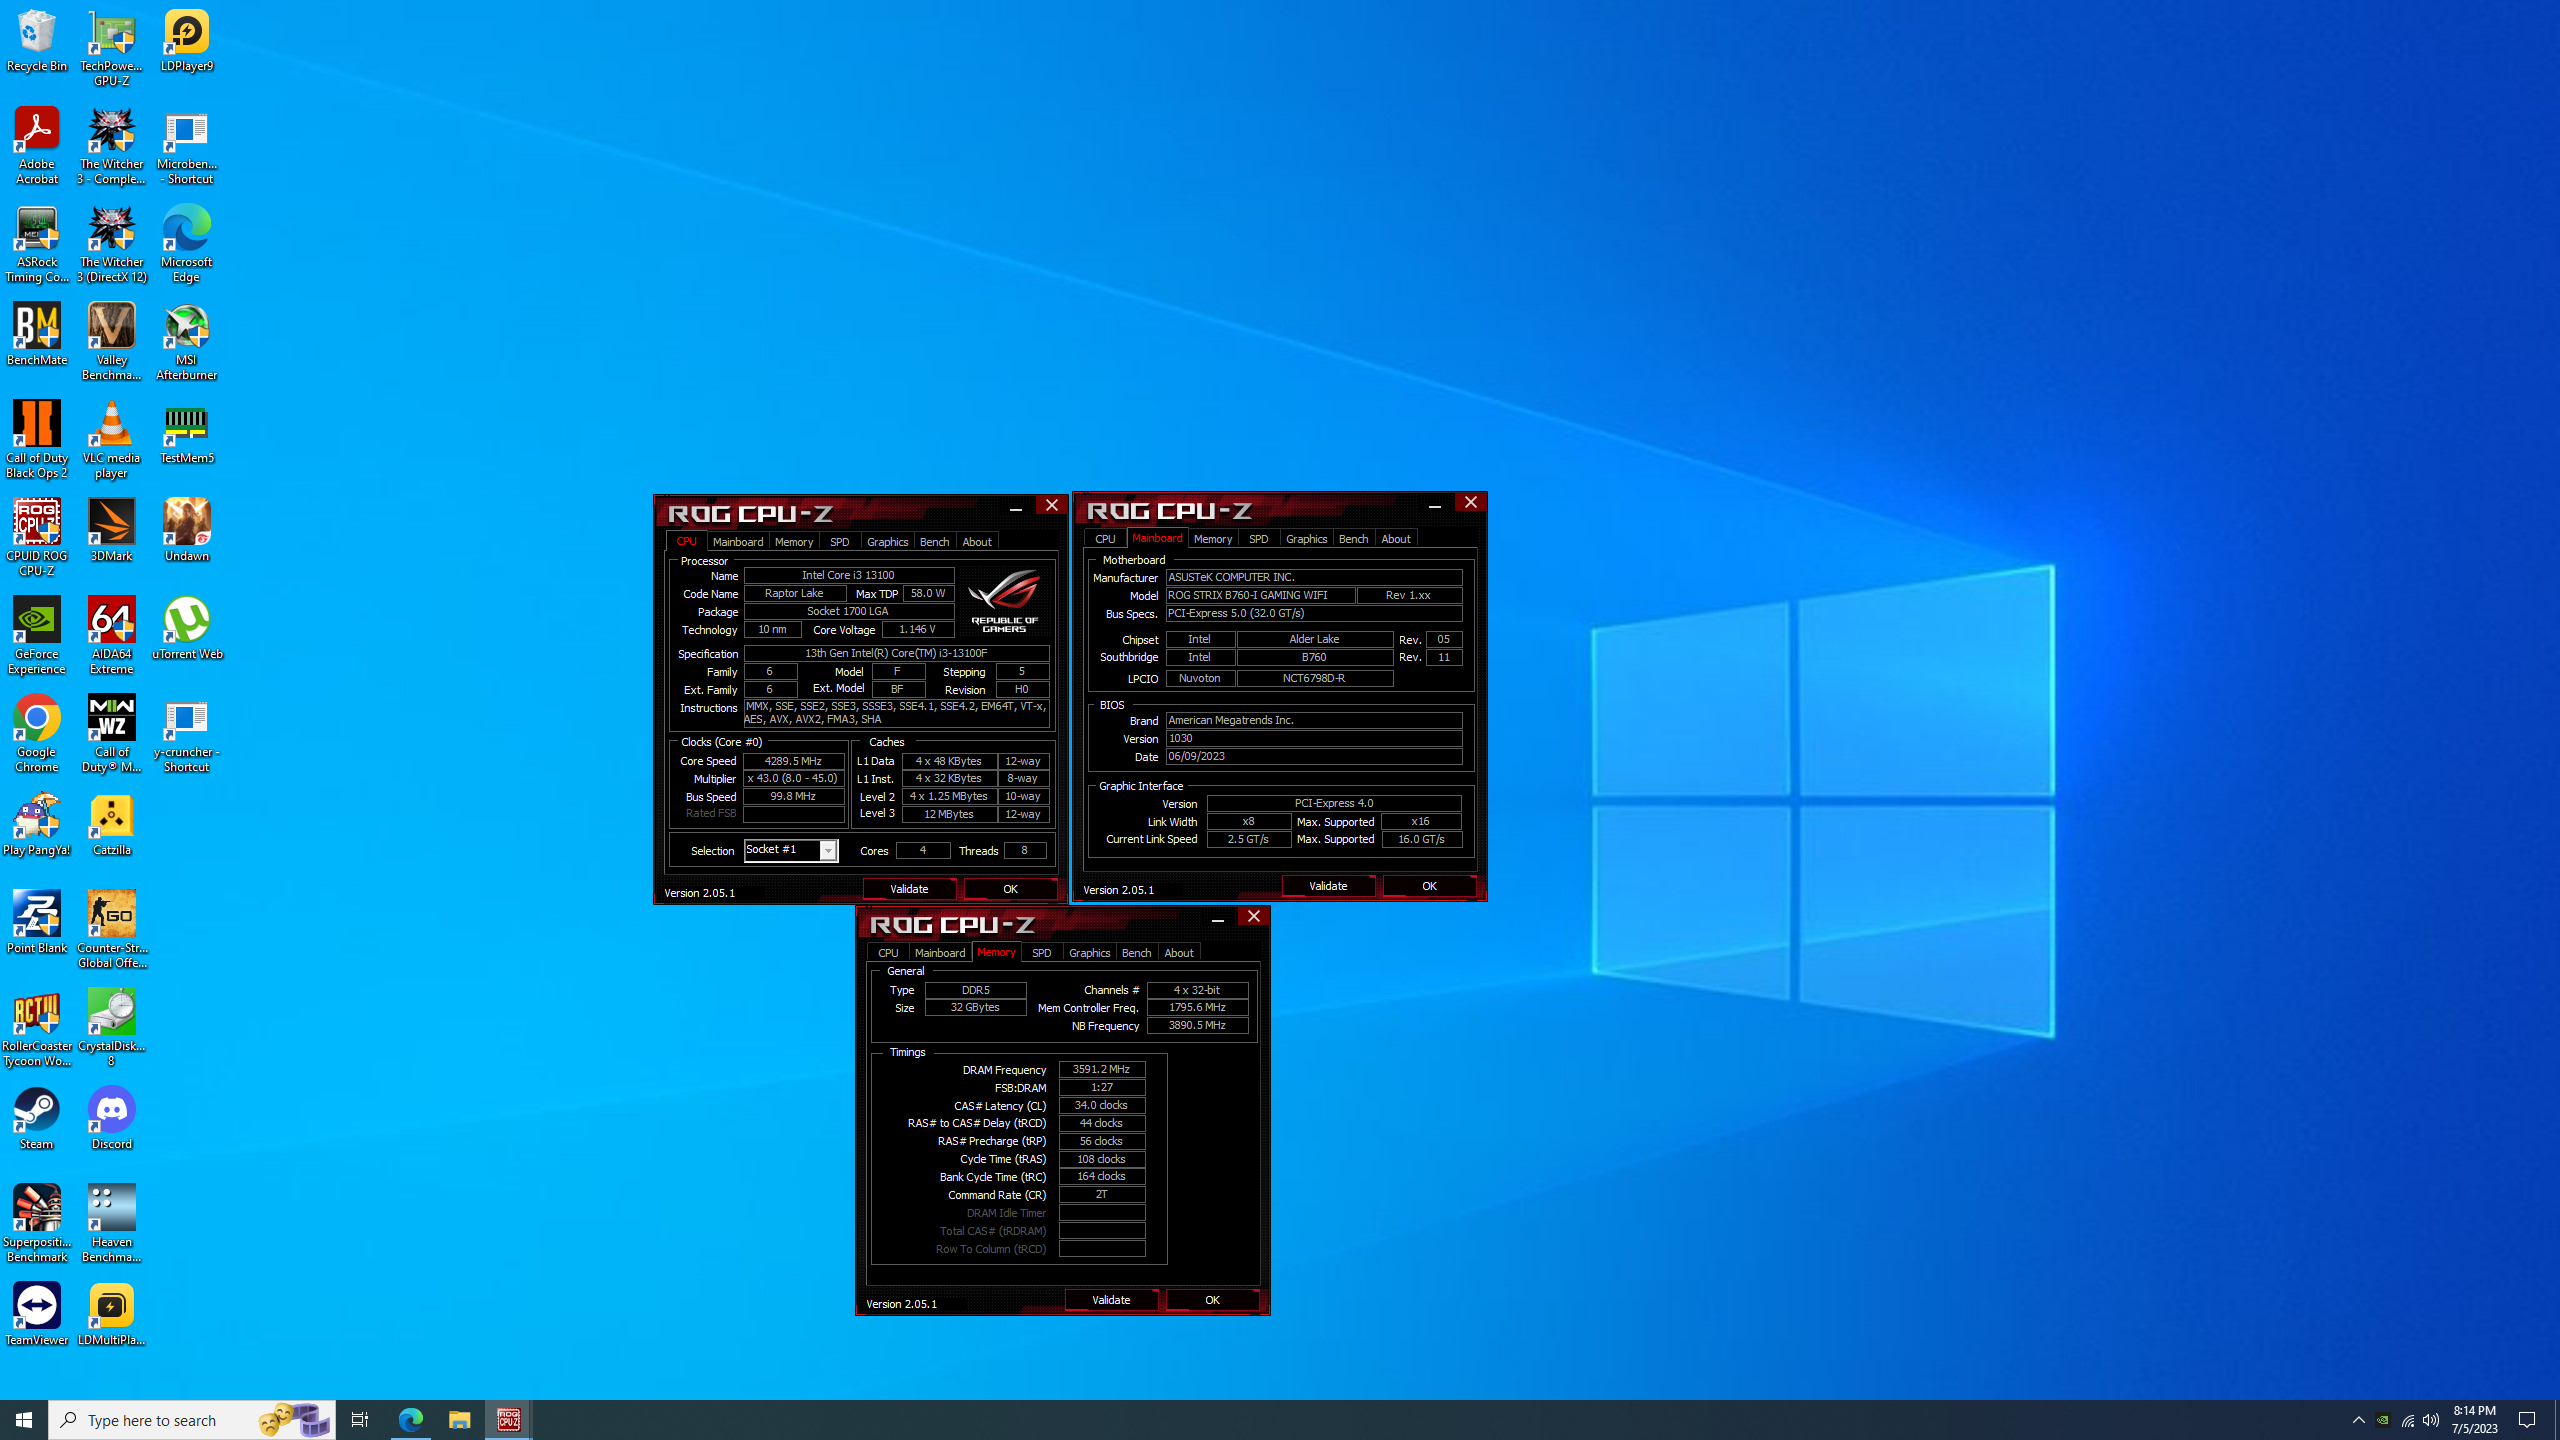Click OK in the Mainboard window

(x=1429, y=886)
